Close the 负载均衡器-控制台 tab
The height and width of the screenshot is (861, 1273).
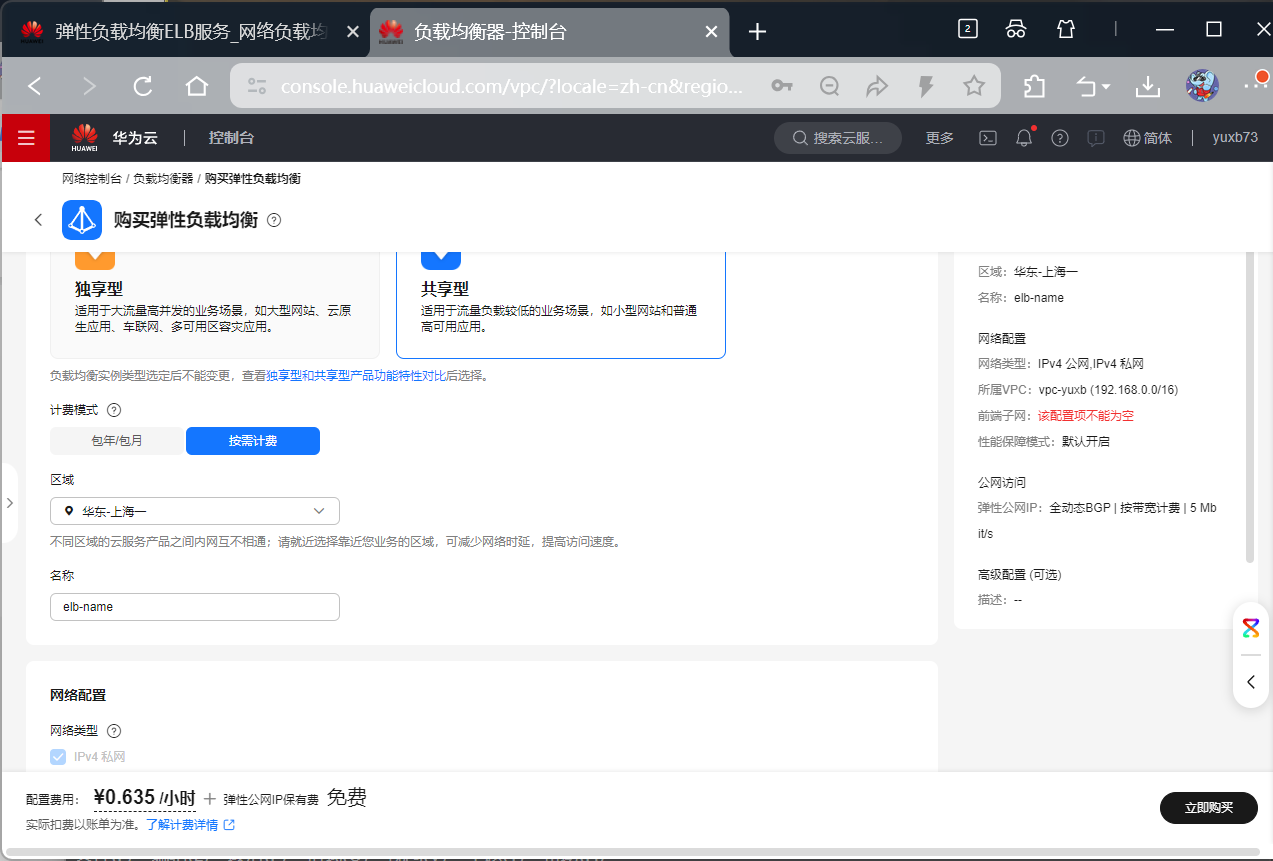click(x=711, y=31)
